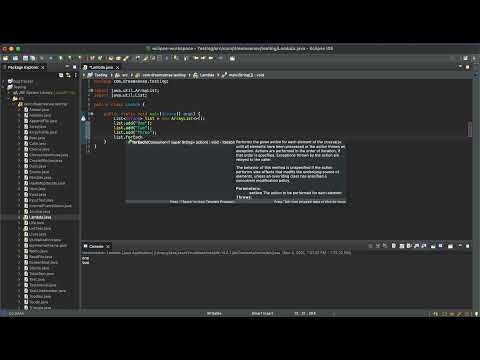Select the forEach completion proposal

point(182,142)
